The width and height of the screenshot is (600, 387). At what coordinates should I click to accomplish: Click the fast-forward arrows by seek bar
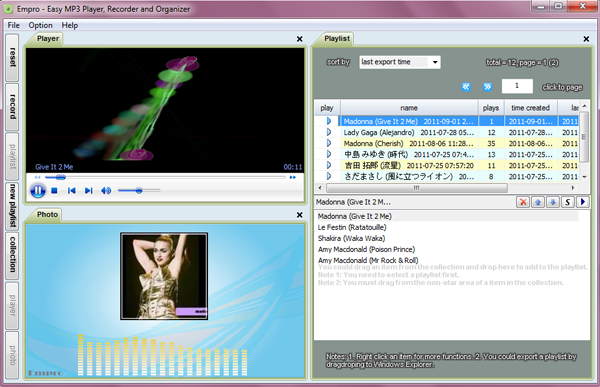293,177
